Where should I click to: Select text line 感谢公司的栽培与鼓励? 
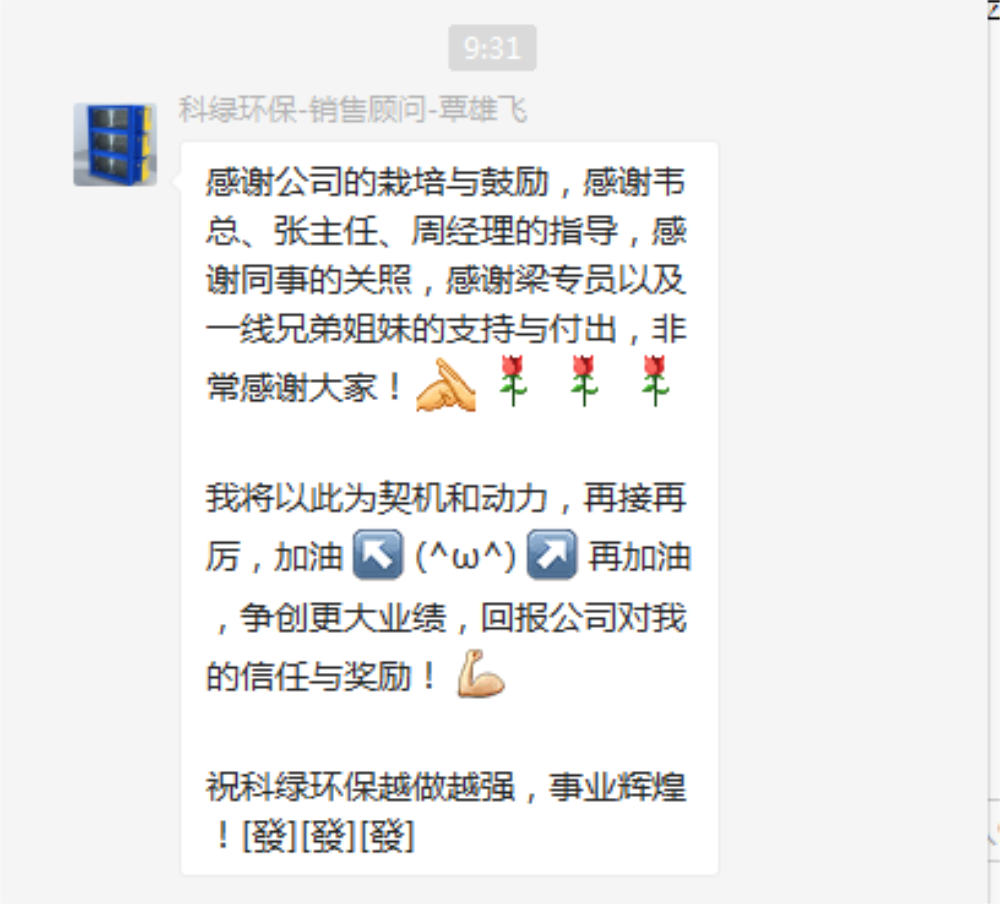click(377, 182)
